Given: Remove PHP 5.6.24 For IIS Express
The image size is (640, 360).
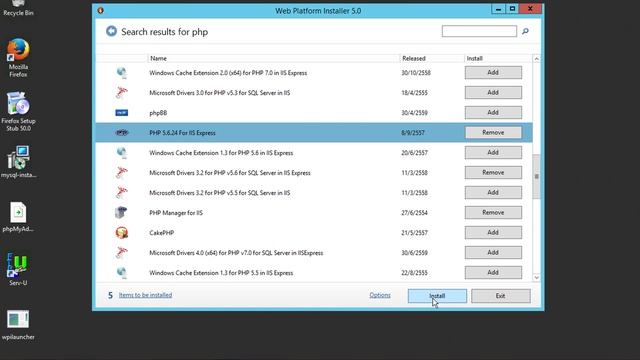Looking at the screenshot, I should [x=493, y=133].
